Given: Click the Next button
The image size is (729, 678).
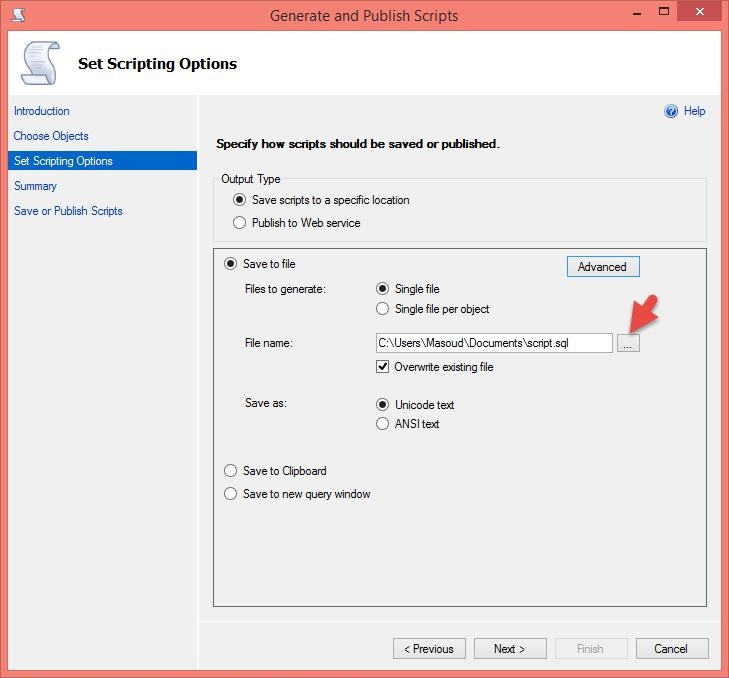Looking at the screenshot, I should [510, 648].
